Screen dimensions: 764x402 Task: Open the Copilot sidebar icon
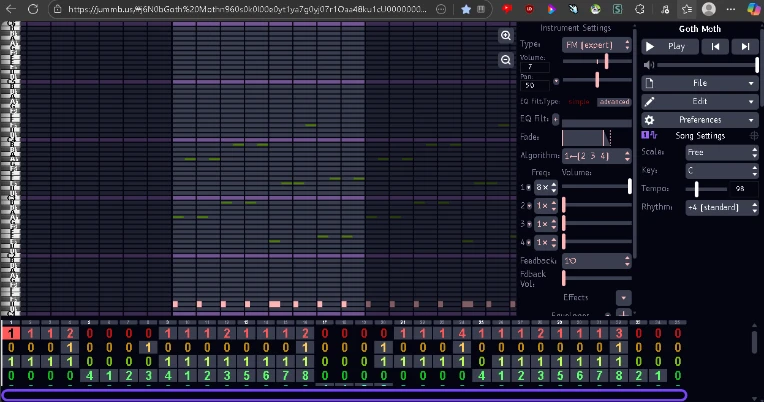(753, 9)
